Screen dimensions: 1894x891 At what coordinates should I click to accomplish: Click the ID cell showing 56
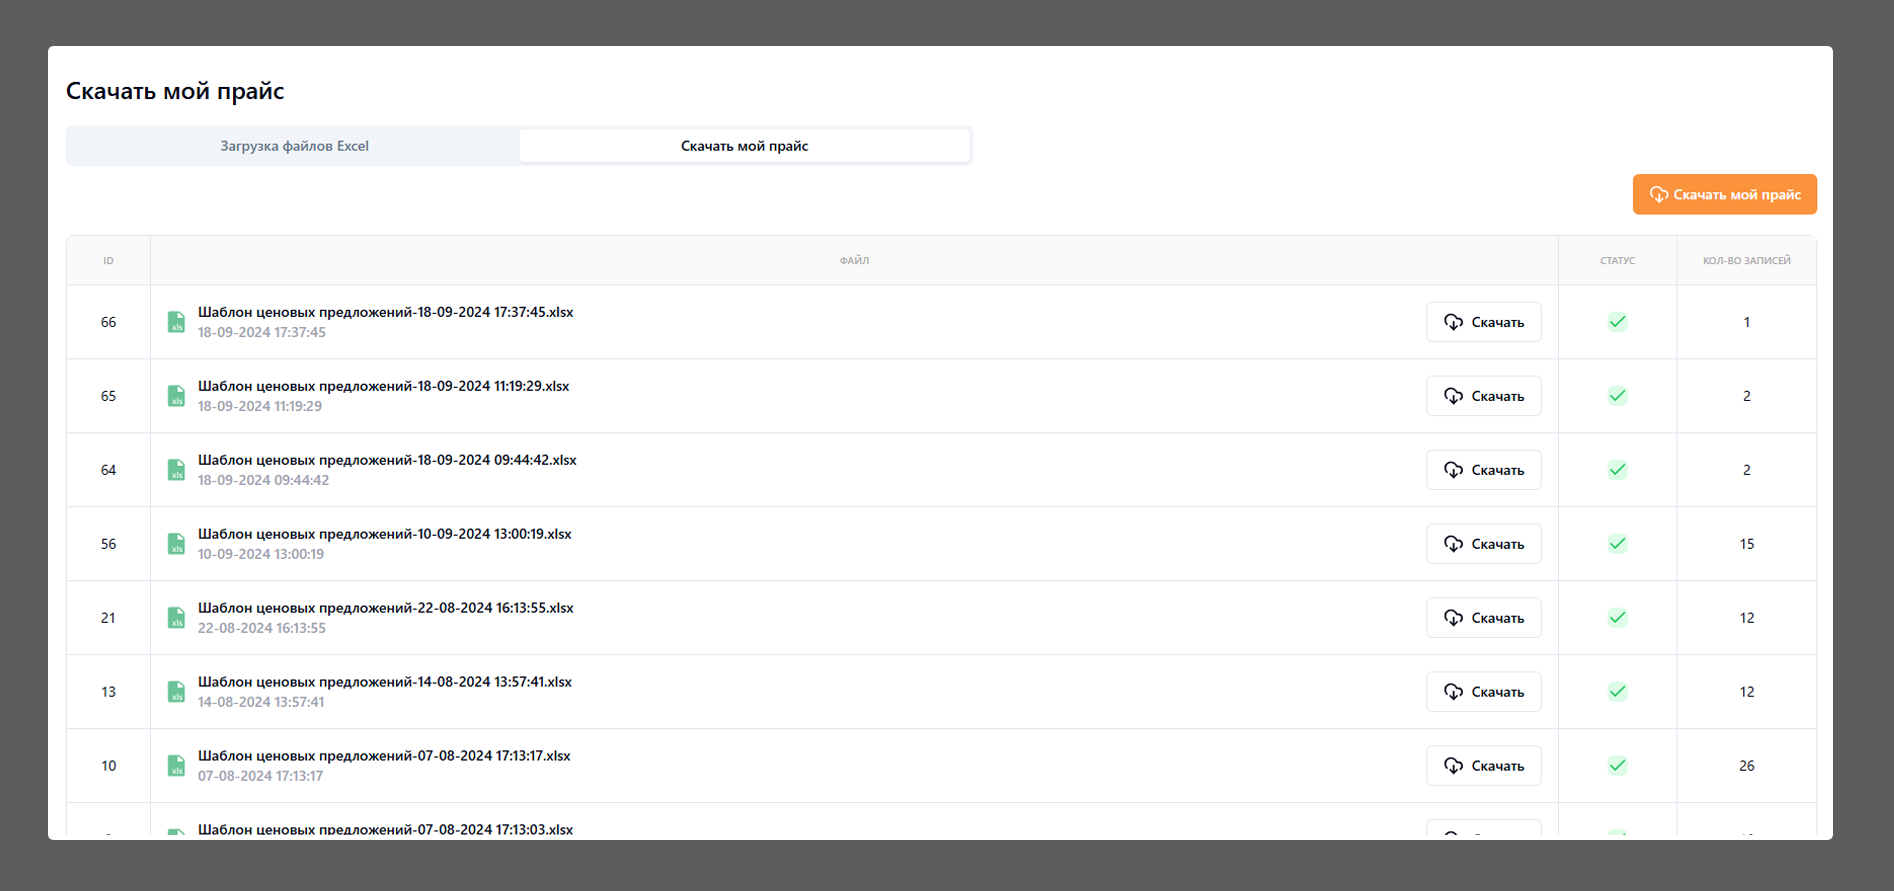[108, 544]
